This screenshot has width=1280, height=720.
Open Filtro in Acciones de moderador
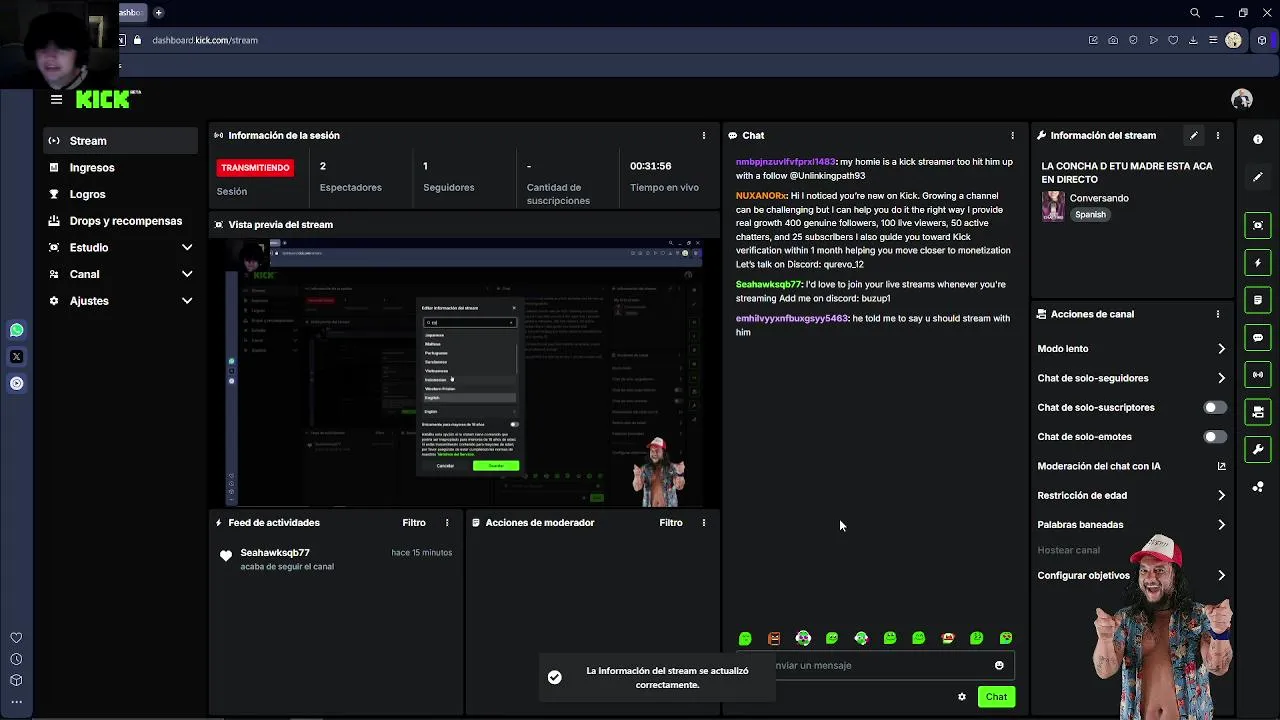click(671, 522)
